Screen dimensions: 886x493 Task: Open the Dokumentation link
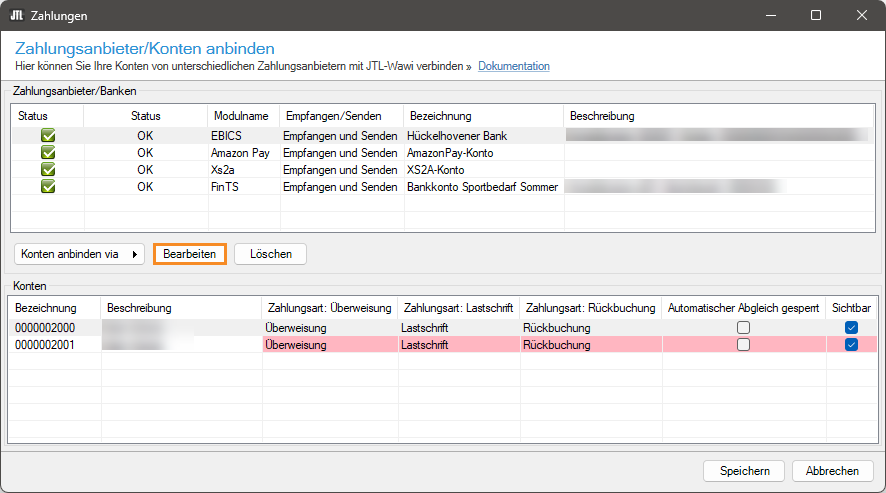[513, 66]
